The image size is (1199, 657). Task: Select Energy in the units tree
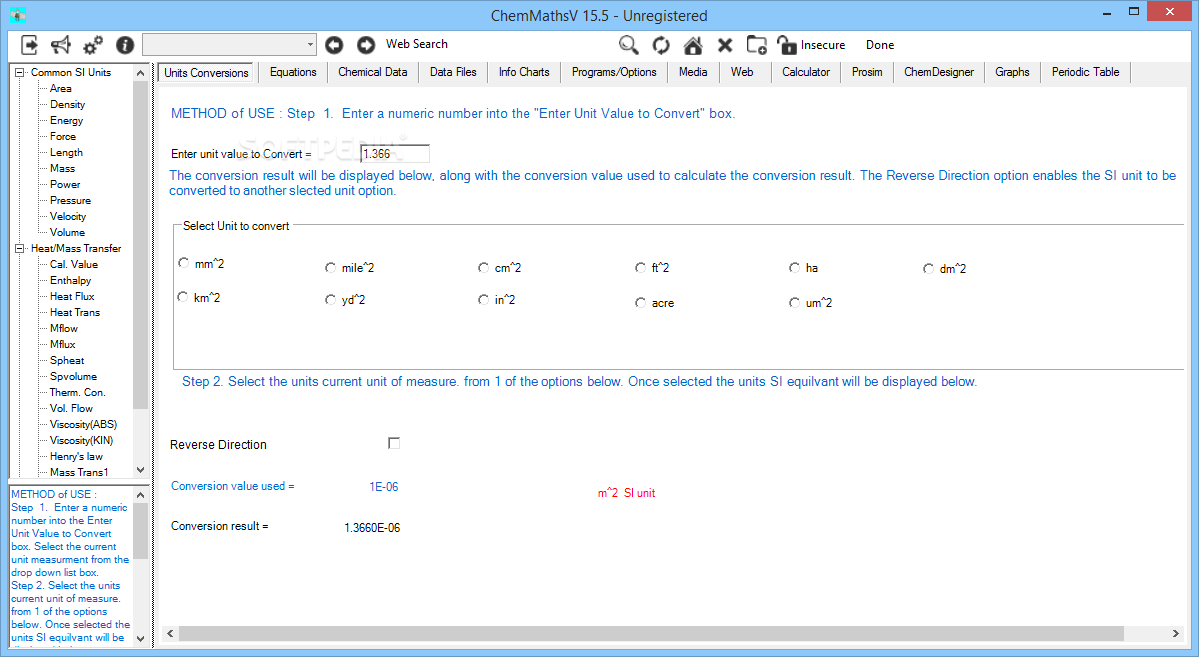(x=67, y=121)
